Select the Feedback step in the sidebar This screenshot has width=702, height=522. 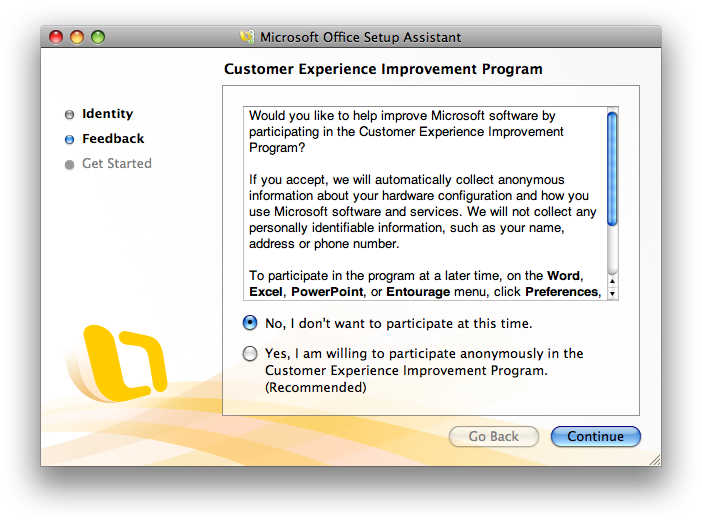(x=113, y=139)
